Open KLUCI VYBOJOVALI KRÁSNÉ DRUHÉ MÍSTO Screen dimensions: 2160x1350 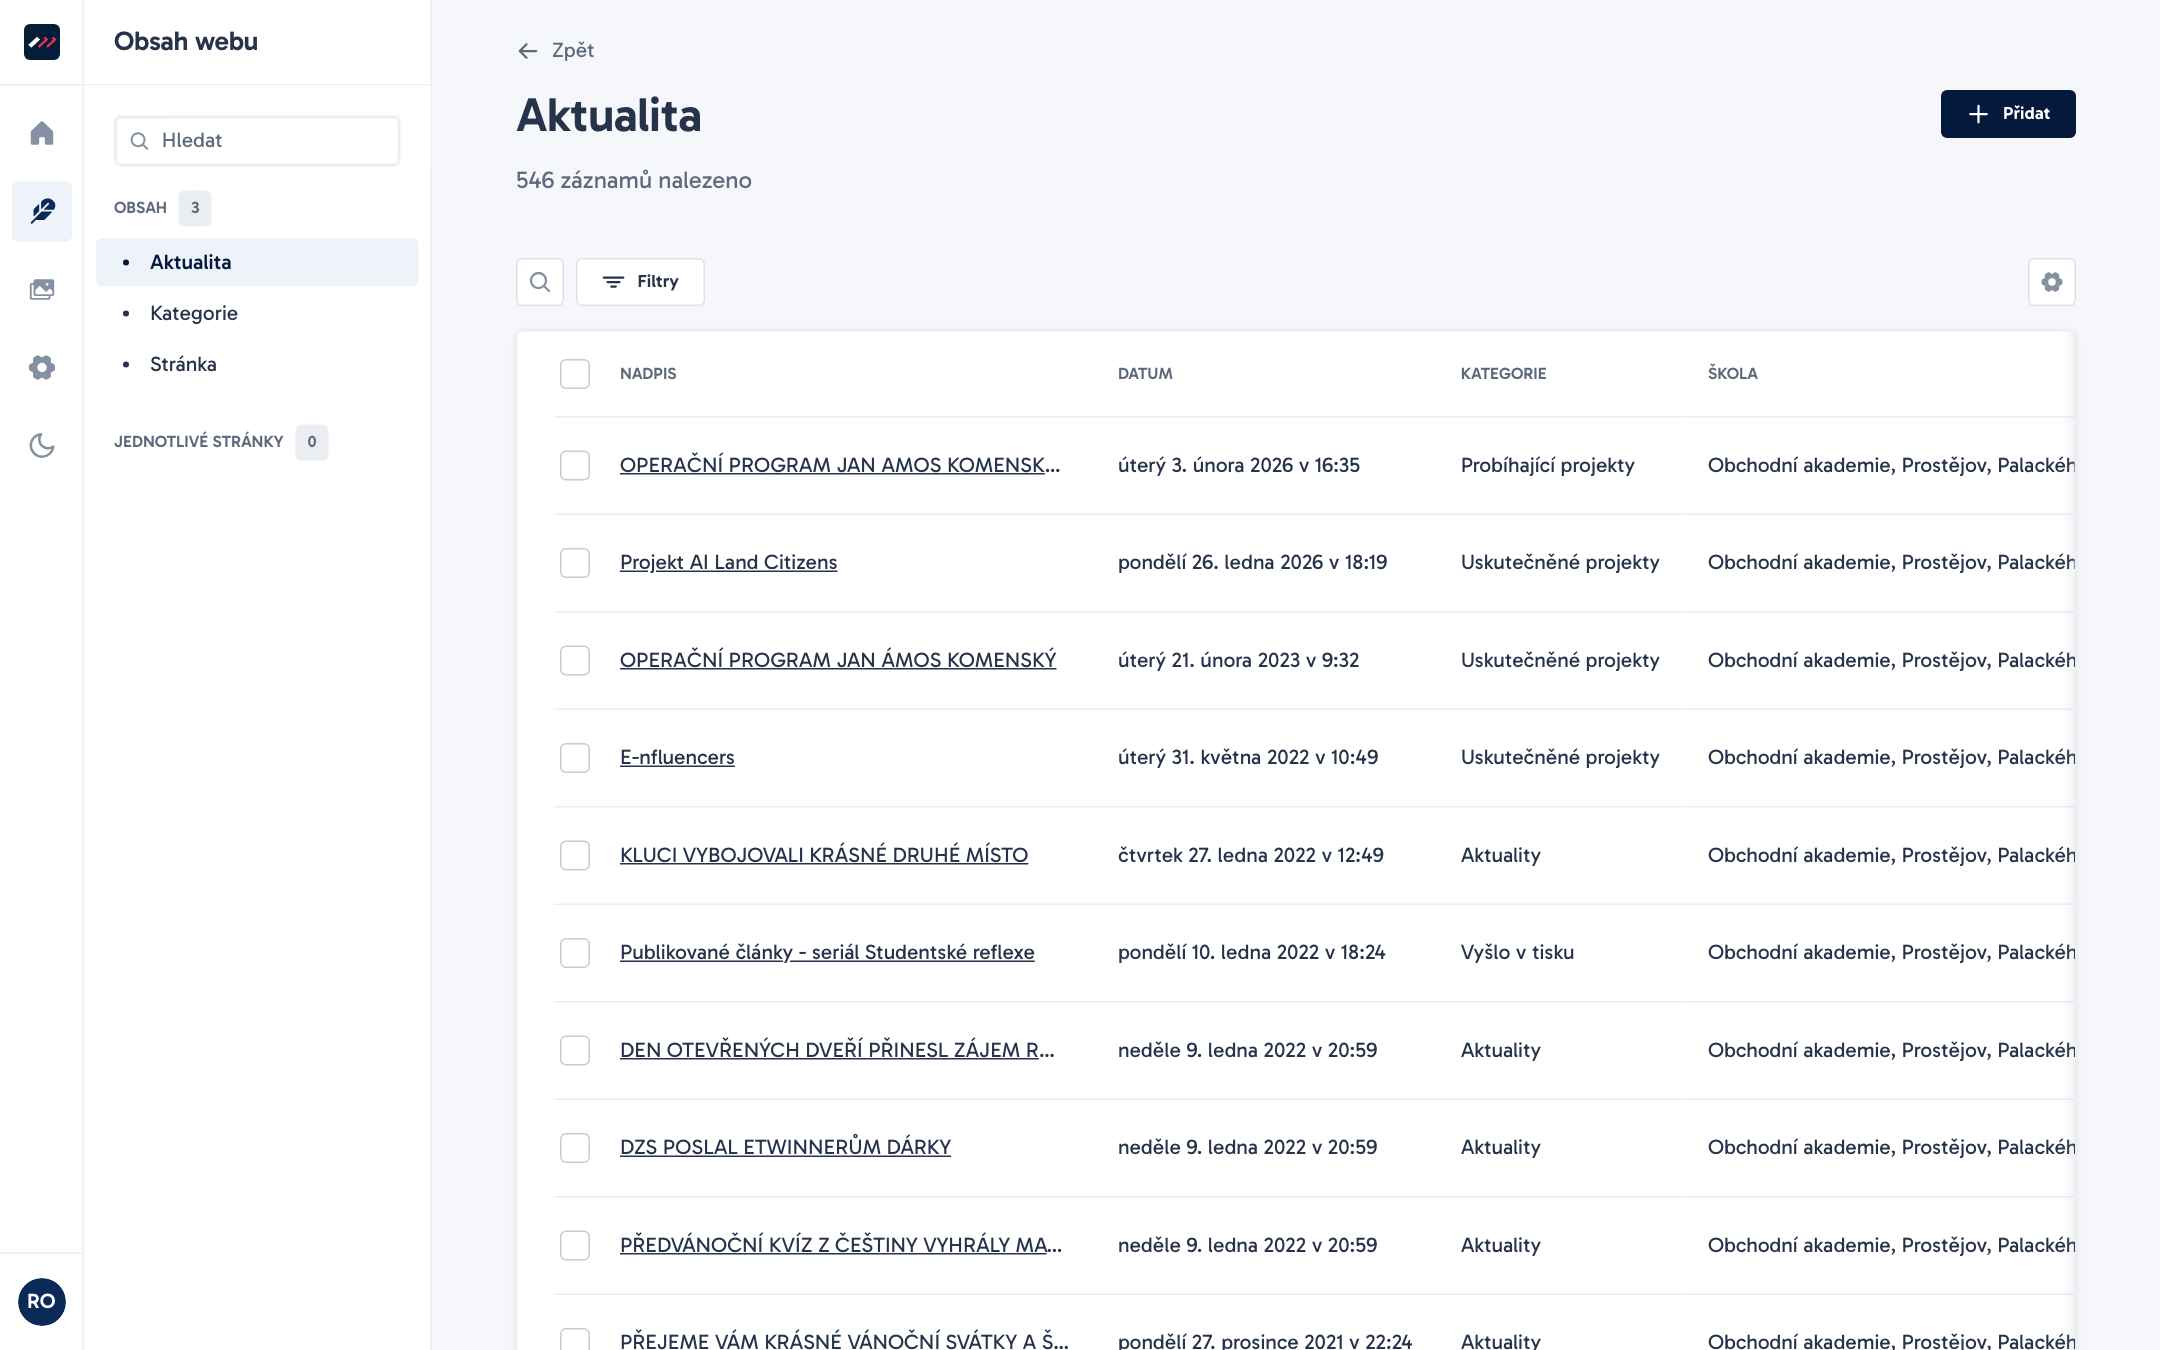click(x=824, y=855)
